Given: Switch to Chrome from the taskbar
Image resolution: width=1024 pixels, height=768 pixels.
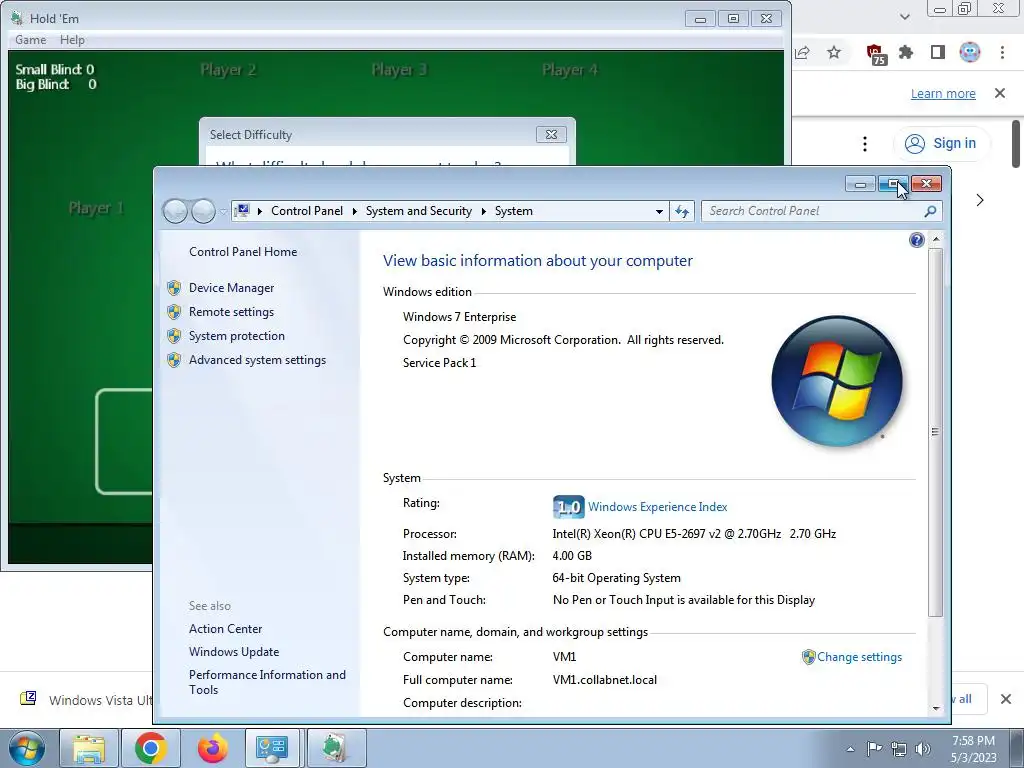Looking at the screenshot, I should coord(151,748).
